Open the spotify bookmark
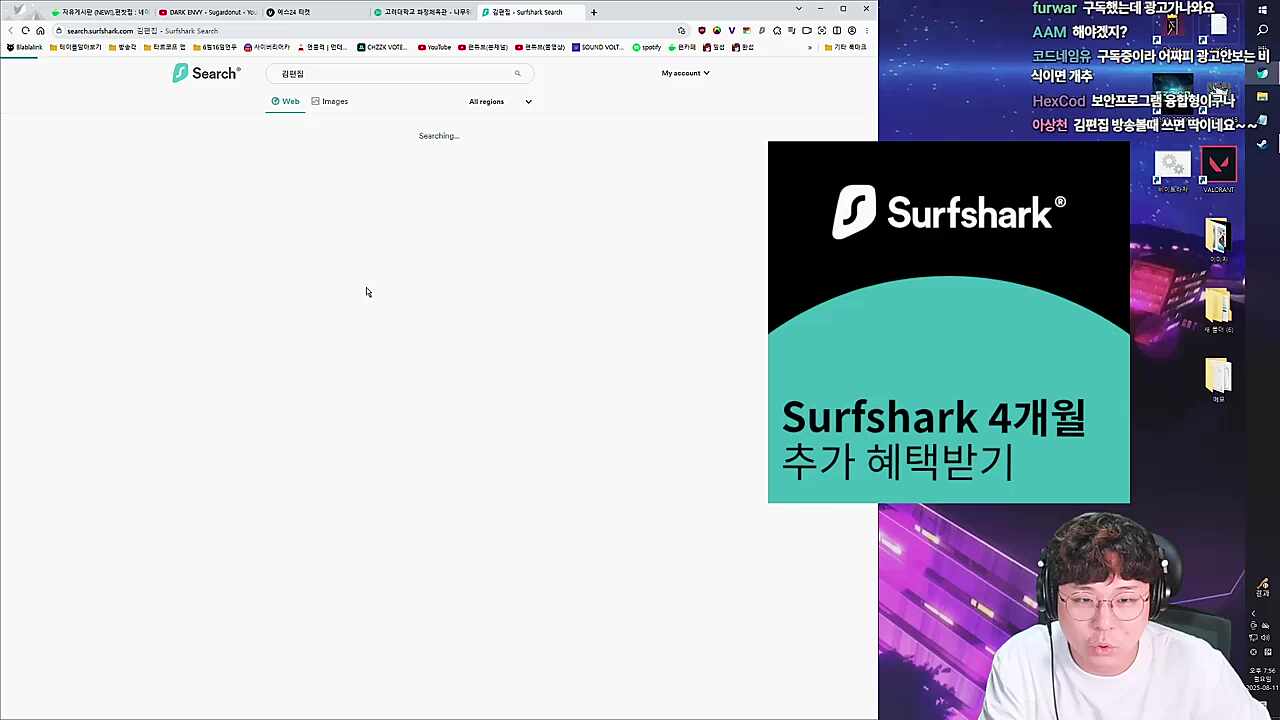 pyautogui.click(x=647, y=47)
